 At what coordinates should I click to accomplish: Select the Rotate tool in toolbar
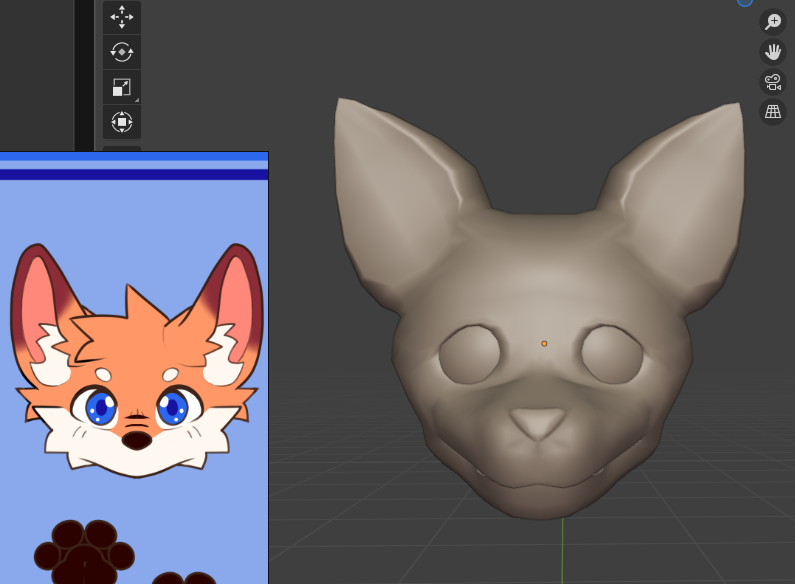(x=122, y=52)
